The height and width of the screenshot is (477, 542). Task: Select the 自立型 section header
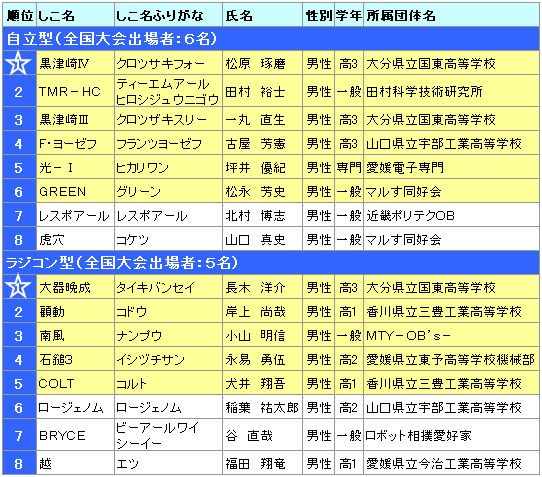pyautogui.click(x=271, y=38)
